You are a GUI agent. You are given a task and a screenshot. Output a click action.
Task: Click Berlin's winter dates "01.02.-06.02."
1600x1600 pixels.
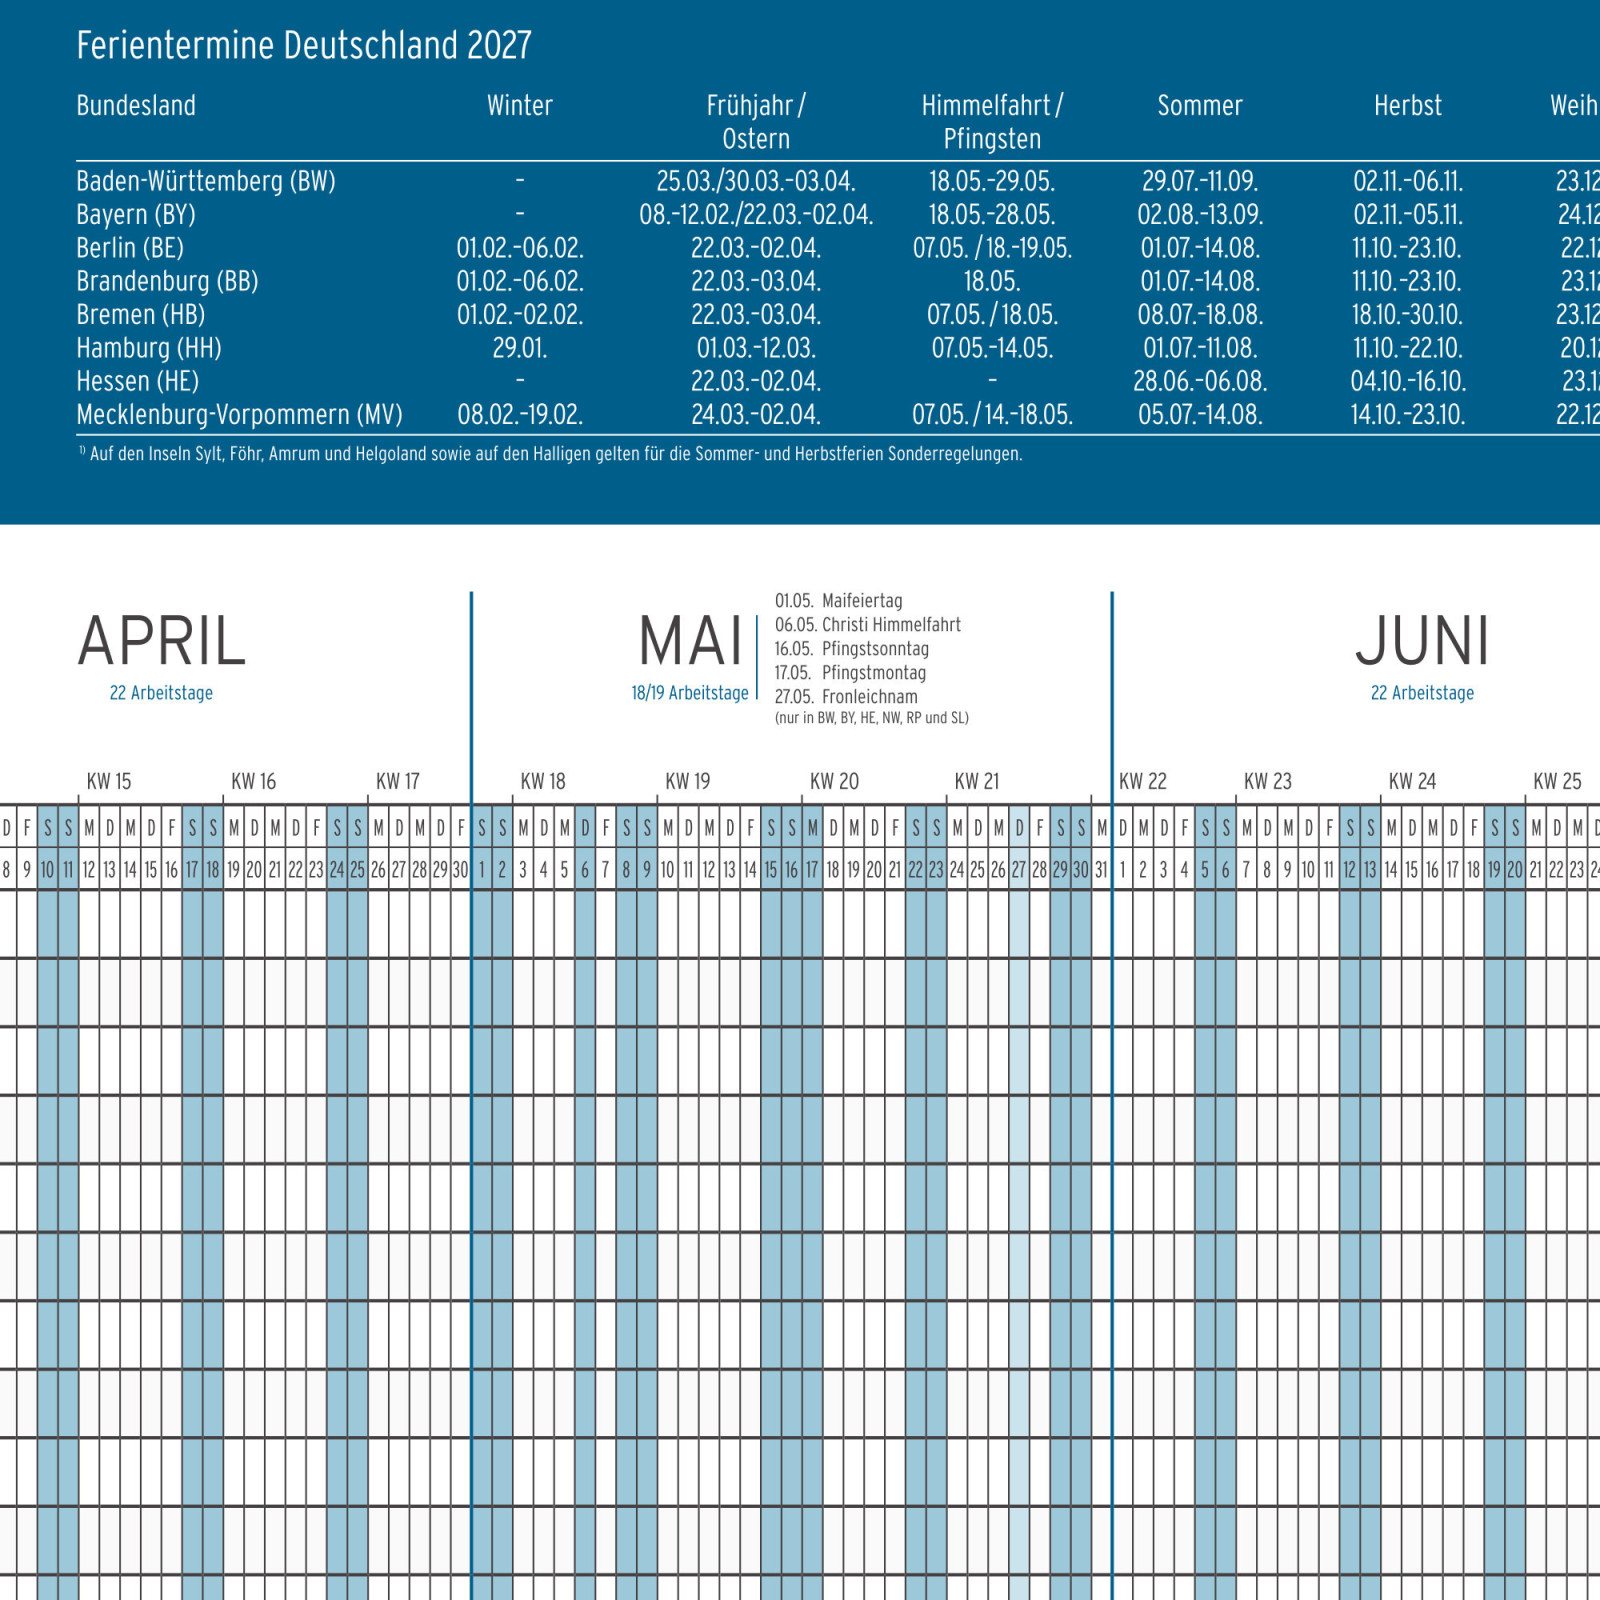pyautogui.click(x=520, y=248)
